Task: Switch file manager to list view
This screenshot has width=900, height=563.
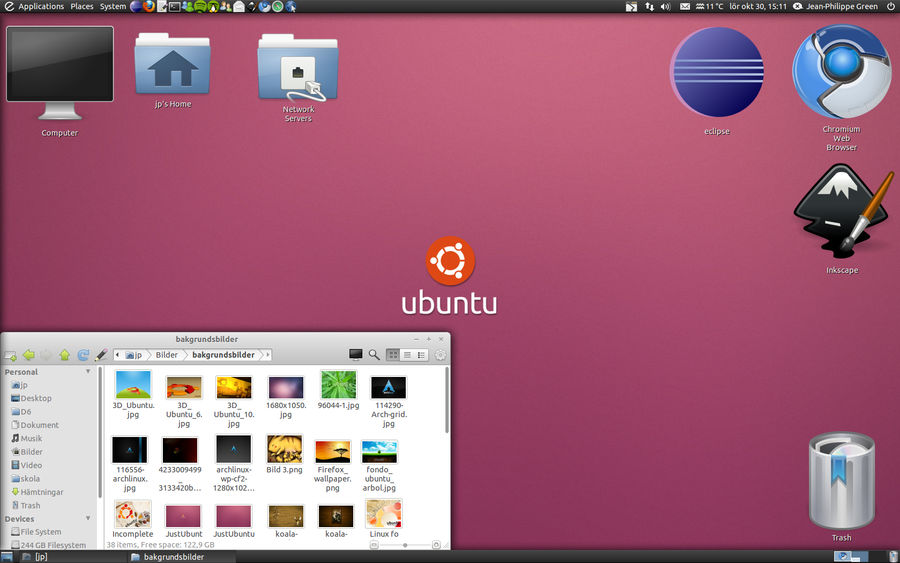Action: [x=407, y=355]
